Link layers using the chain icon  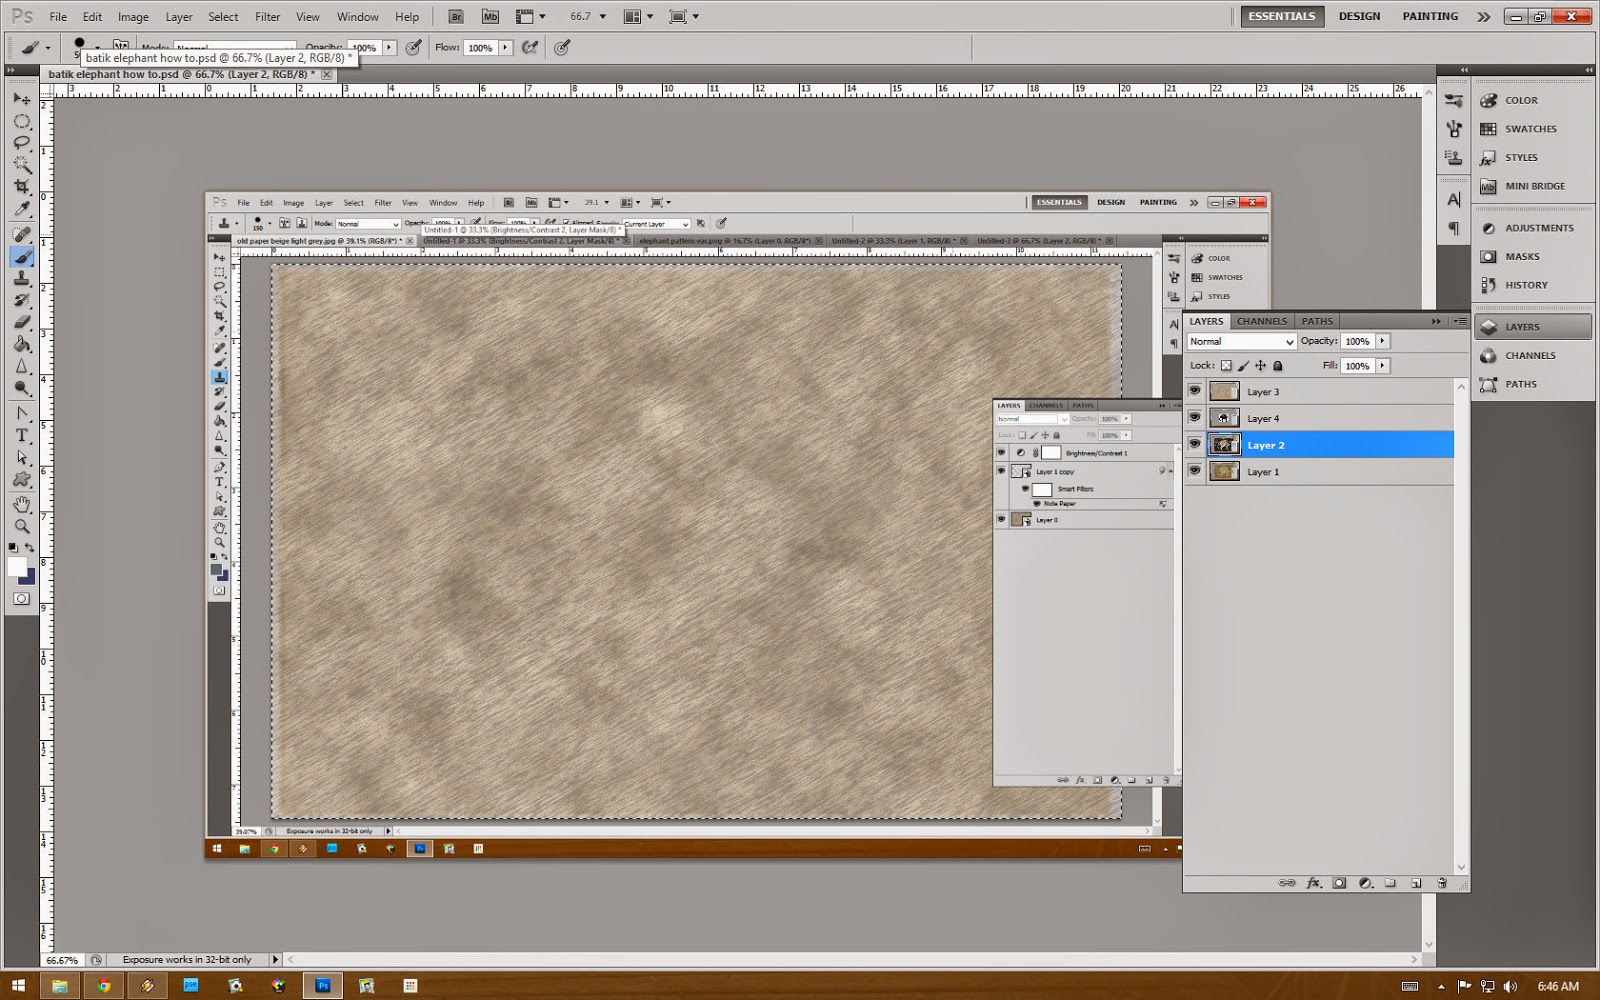(x=1287, y=883)
